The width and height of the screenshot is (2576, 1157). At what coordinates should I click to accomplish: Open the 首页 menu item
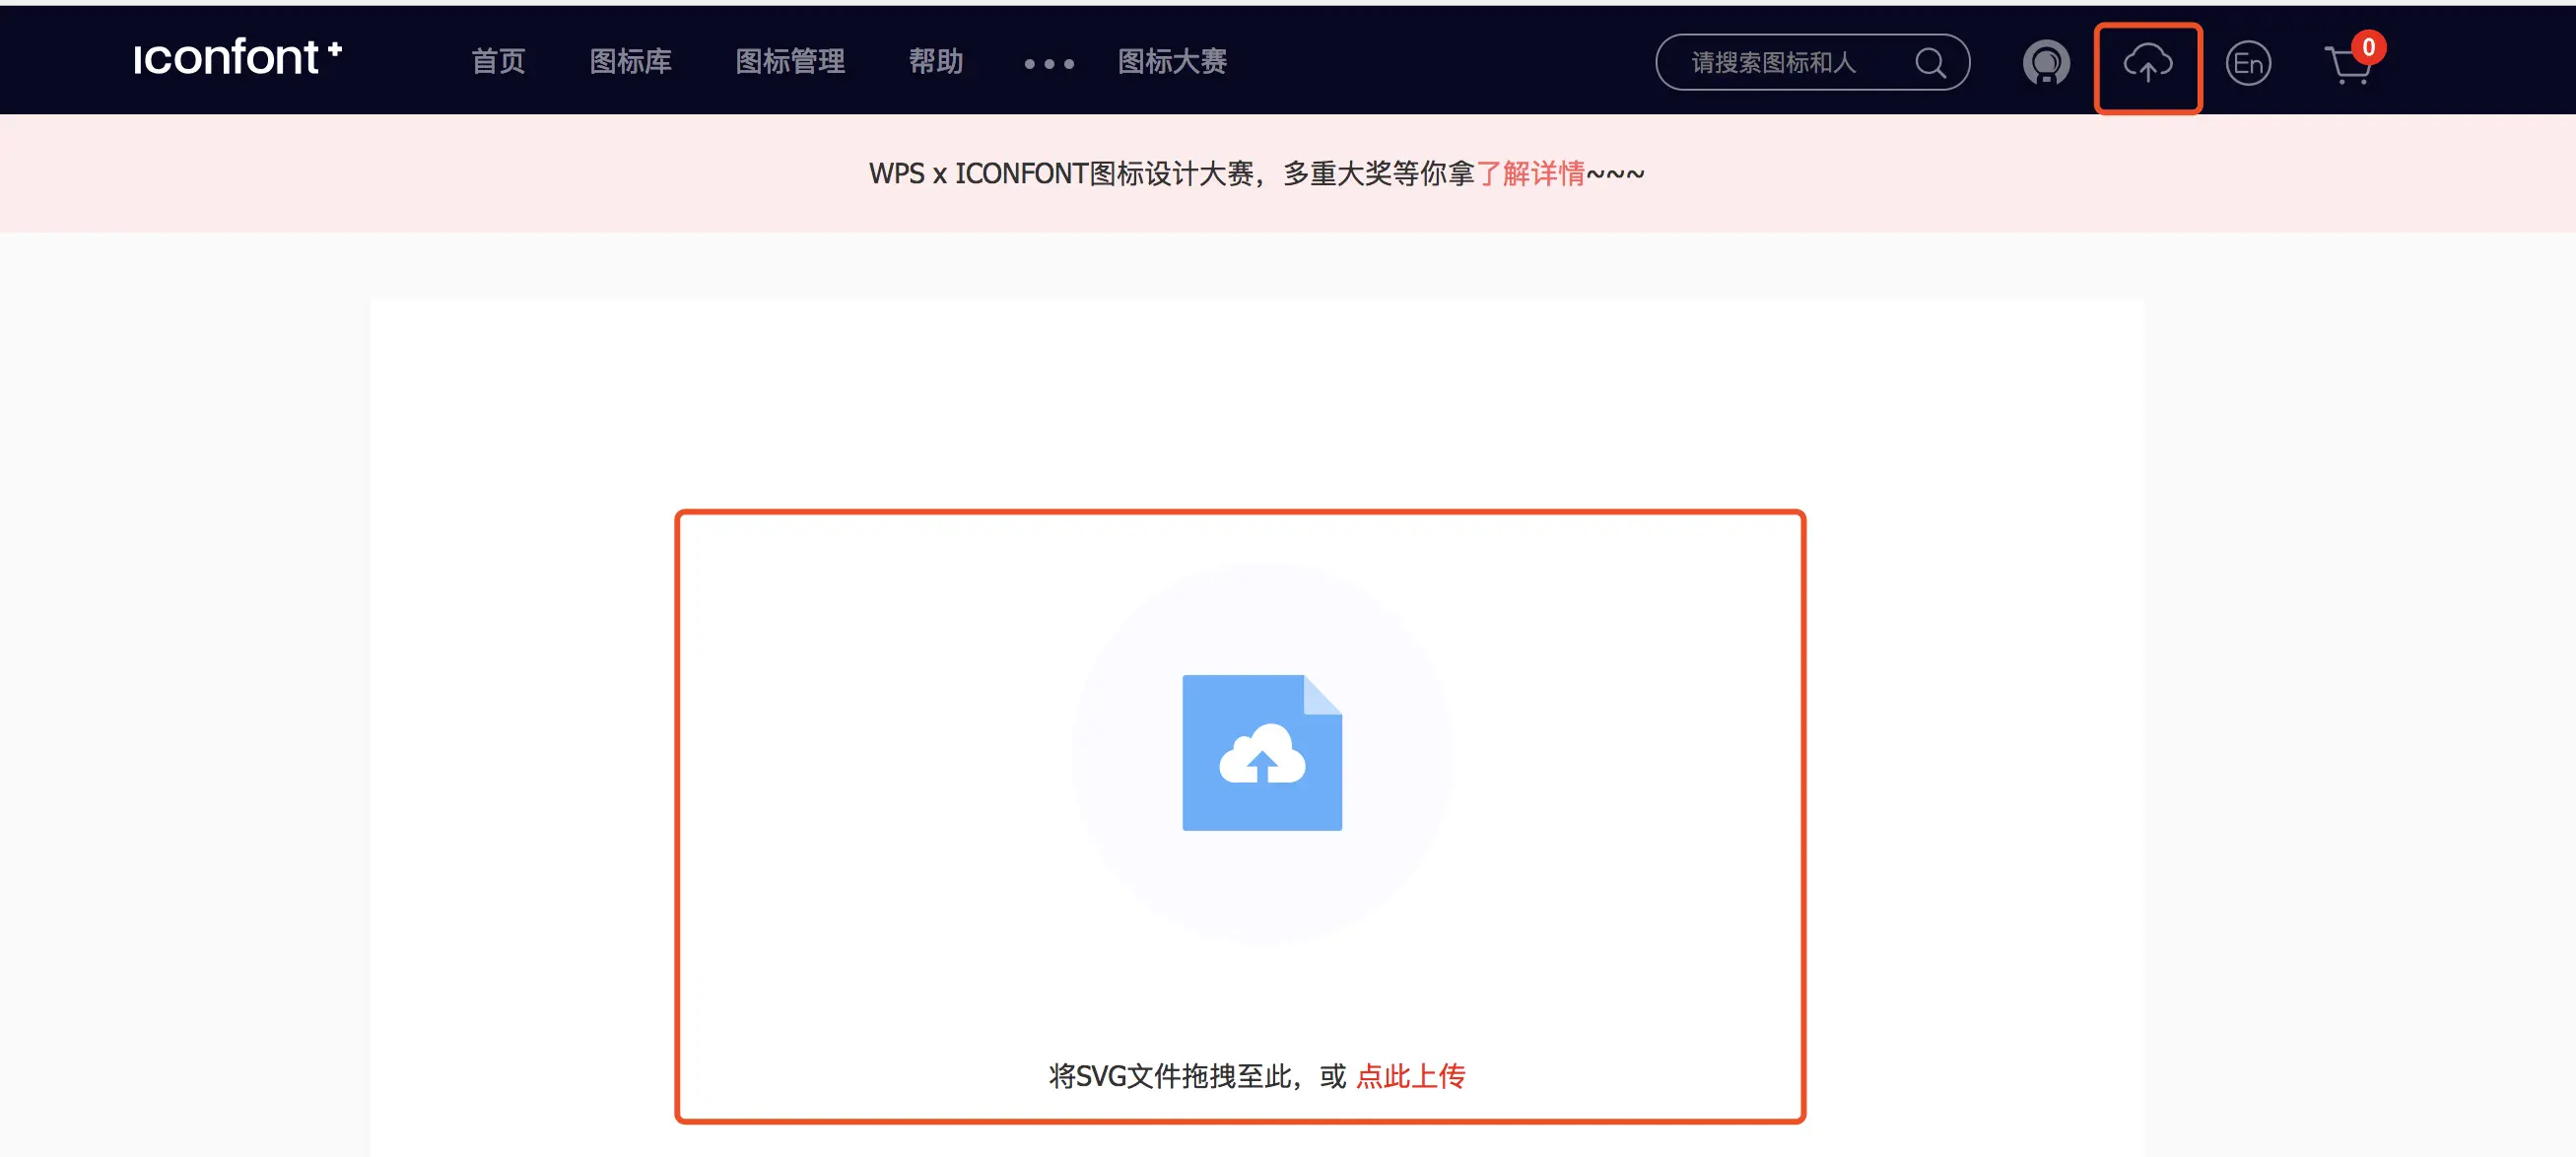pyautogui.click(x=499, y=62)
